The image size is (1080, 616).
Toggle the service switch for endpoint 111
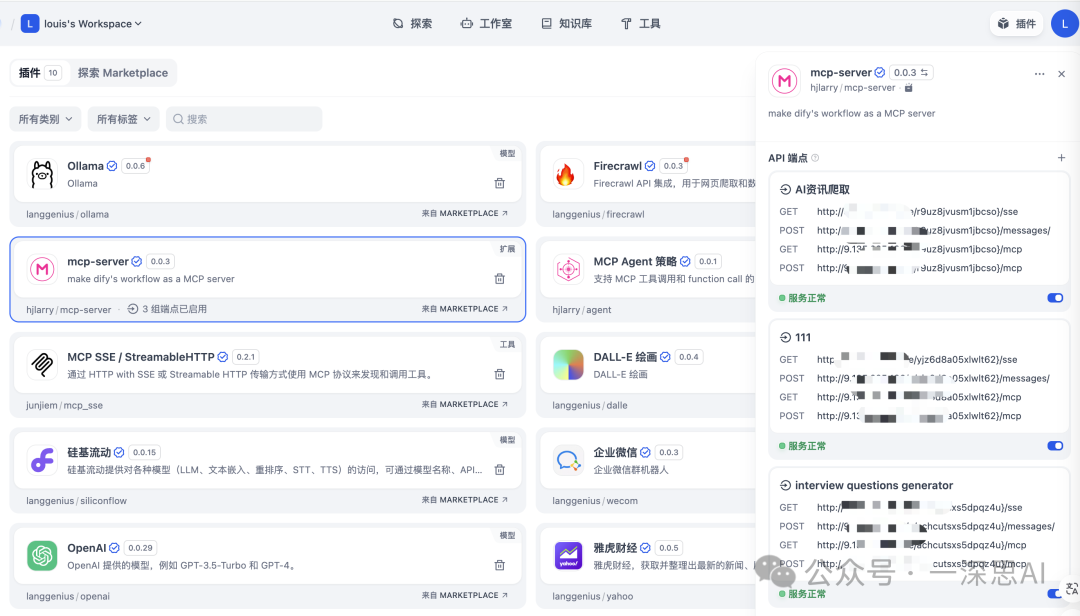pyautogui.click(x=1055, y=445)
